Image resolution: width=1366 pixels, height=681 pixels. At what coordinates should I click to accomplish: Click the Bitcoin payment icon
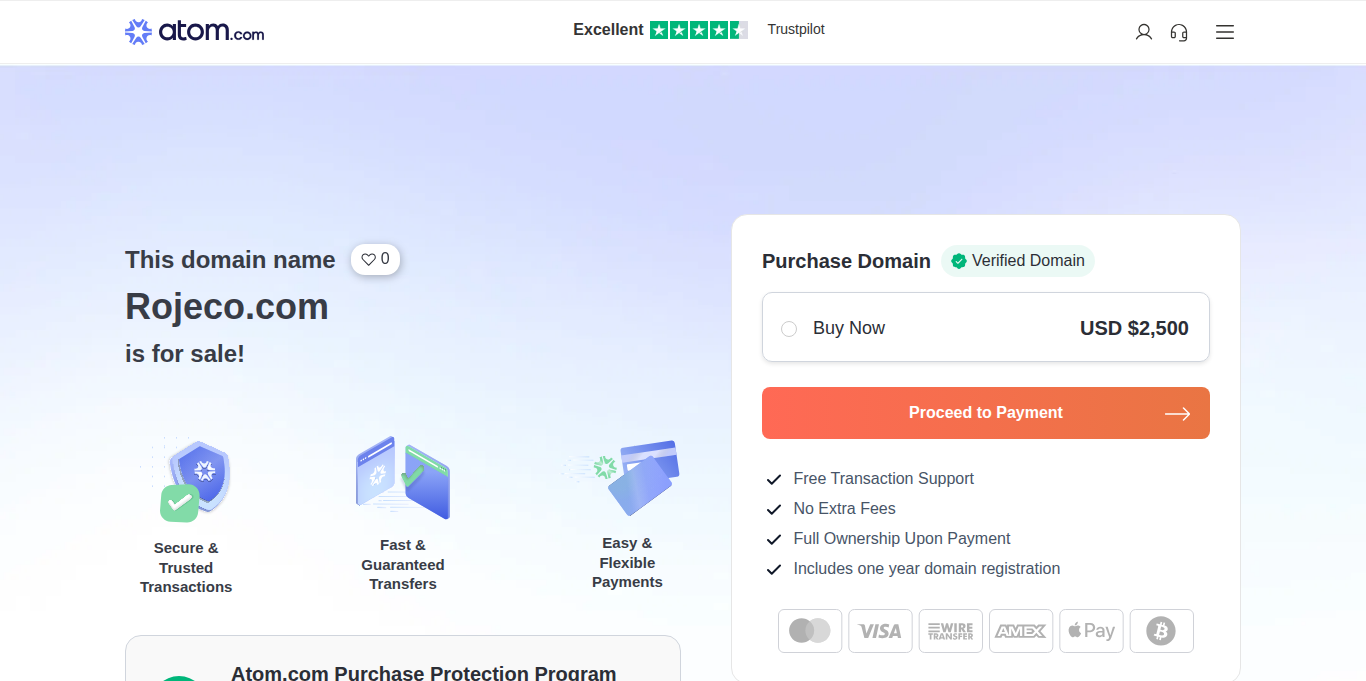[1161, 631]
